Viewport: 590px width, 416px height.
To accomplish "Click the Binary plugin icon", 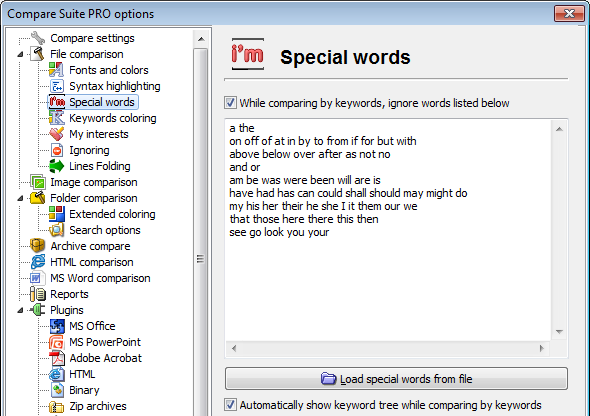I will [56, 390].
